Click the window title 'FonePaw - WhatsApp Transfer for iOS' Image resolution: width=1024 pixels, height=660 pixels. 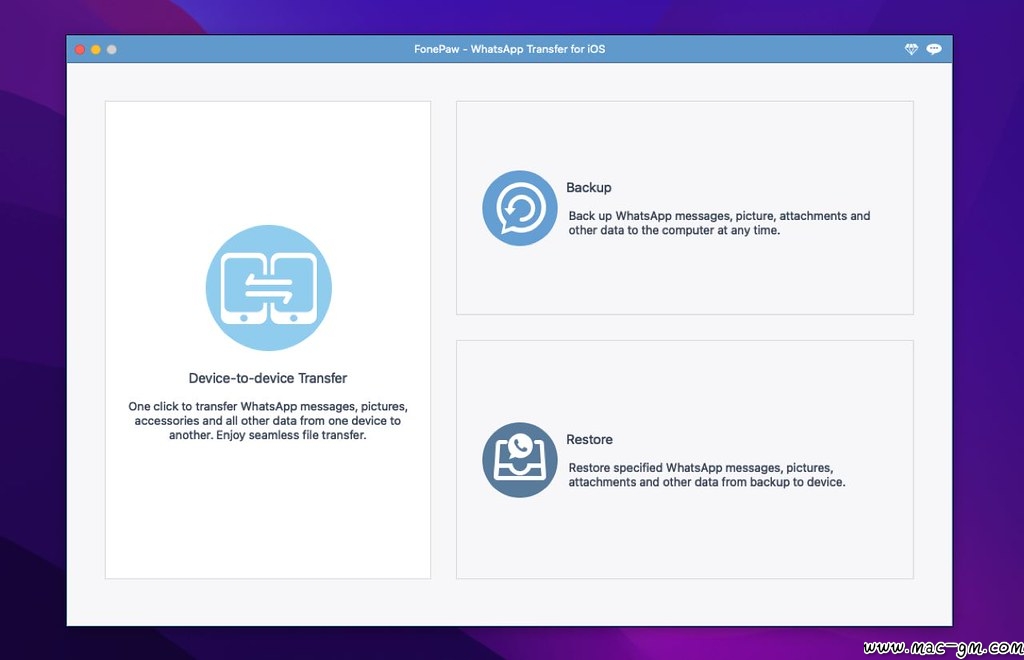point(509,49)
